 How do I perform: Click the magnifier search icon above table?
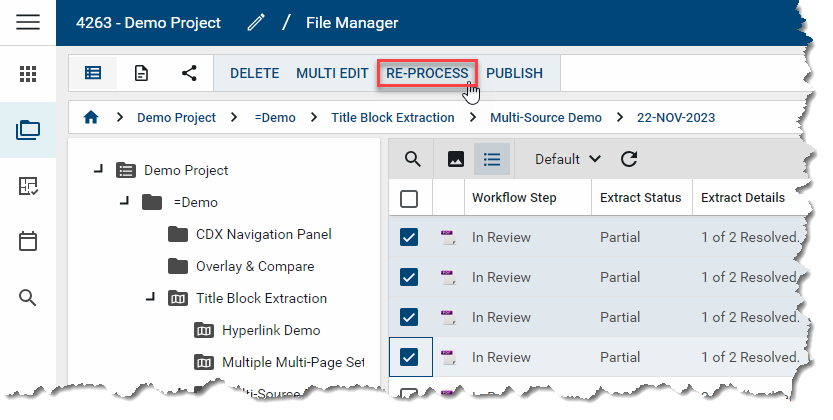point(412,159)
